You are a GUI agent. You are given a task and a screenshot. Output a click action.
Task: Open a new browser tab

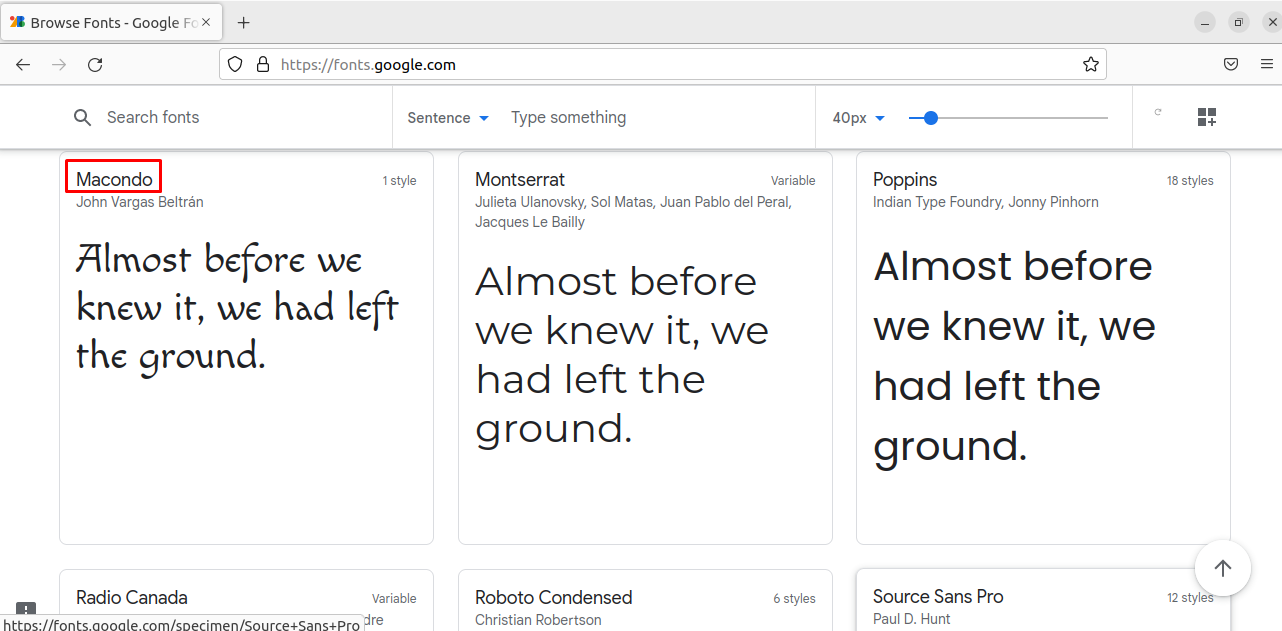(x=243, y=22)
